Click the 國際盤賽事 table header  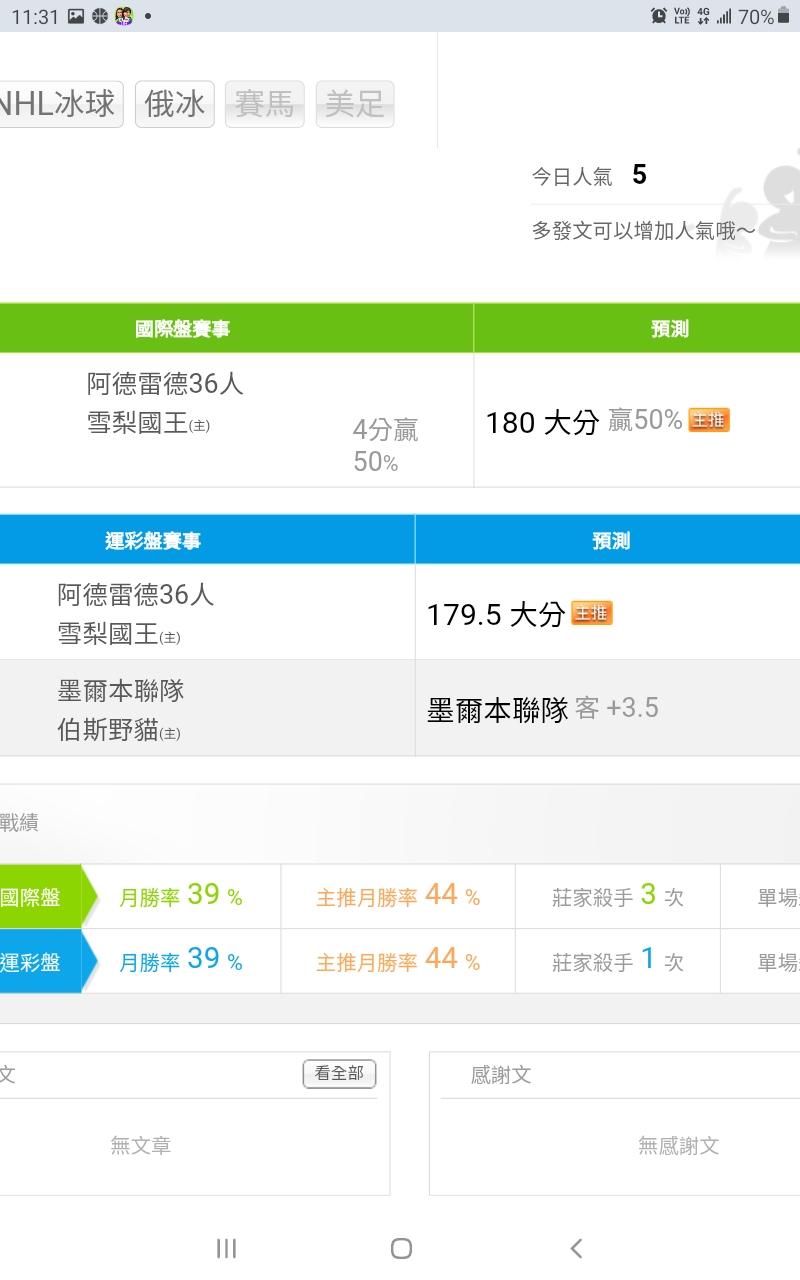coord(182,329)
